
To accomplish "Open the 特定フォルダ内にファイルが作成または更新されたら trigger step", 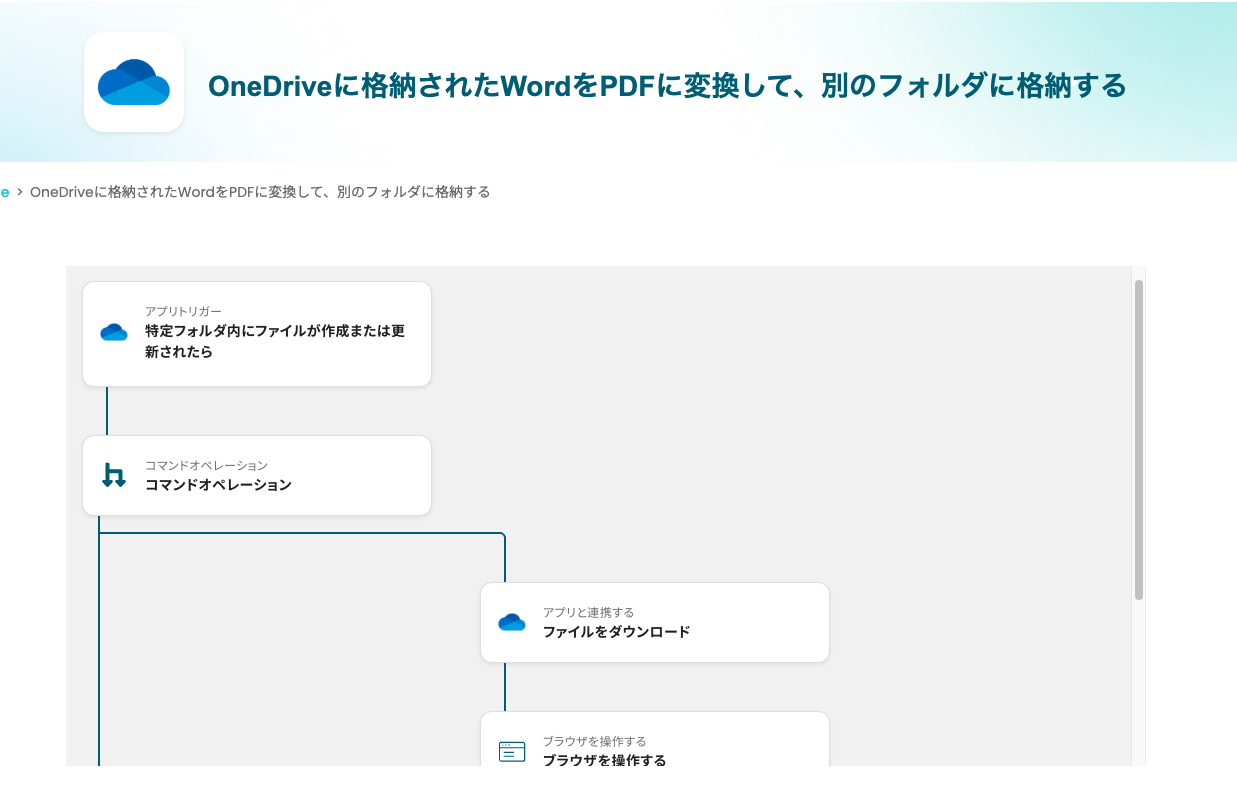I will [274, 341].
